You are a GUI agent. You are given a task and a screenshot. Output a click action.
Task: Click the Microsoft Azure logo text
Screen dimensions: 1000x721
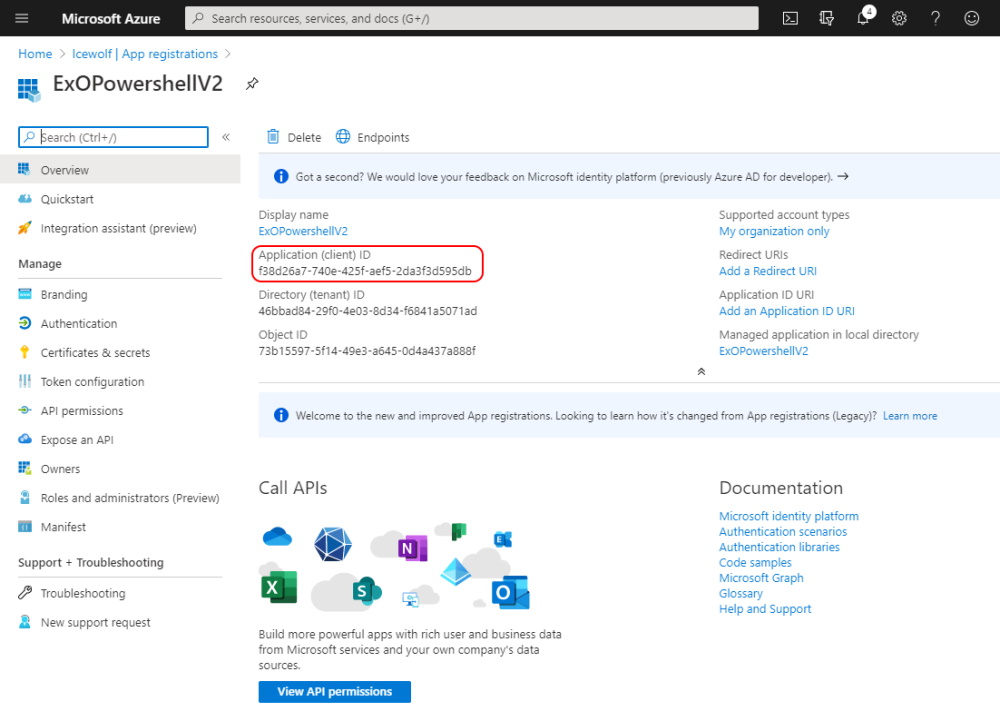pyautogui.click(x=111, y=18)
